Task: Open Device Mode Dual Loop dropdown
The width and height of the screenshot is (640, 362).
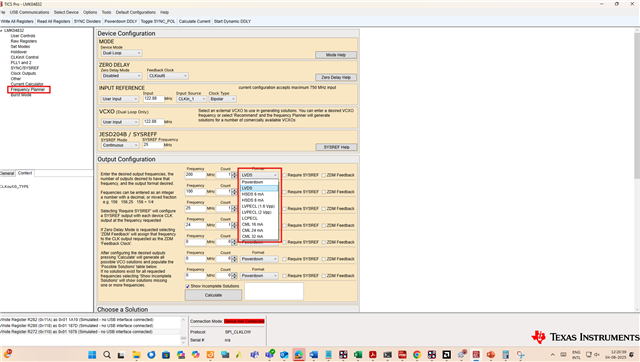Action: coord(121,53)
